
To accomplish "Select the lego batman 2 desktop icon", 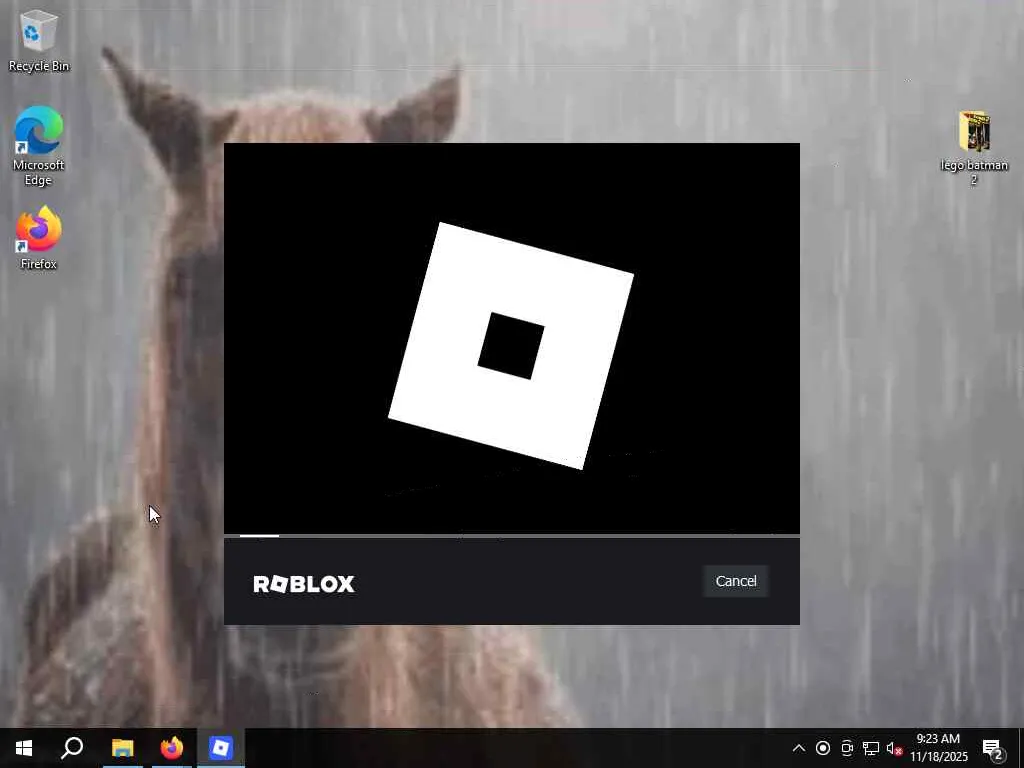I will (974, 148).
